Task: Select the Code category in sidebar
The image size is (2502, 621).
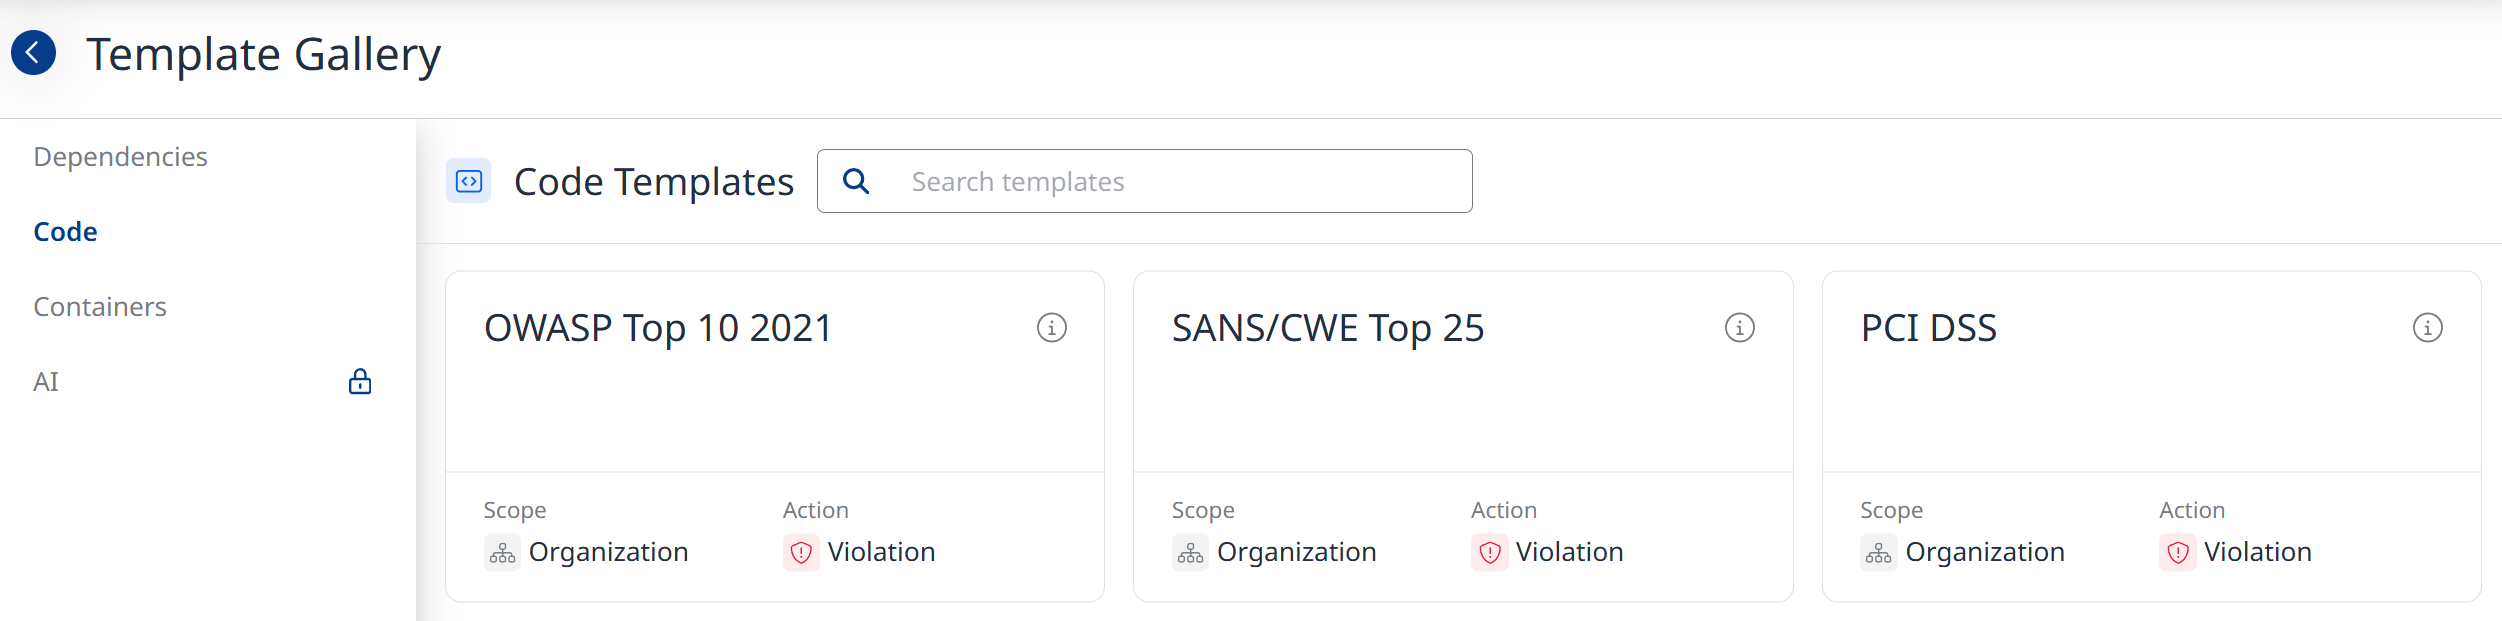Action: [65, 232]
